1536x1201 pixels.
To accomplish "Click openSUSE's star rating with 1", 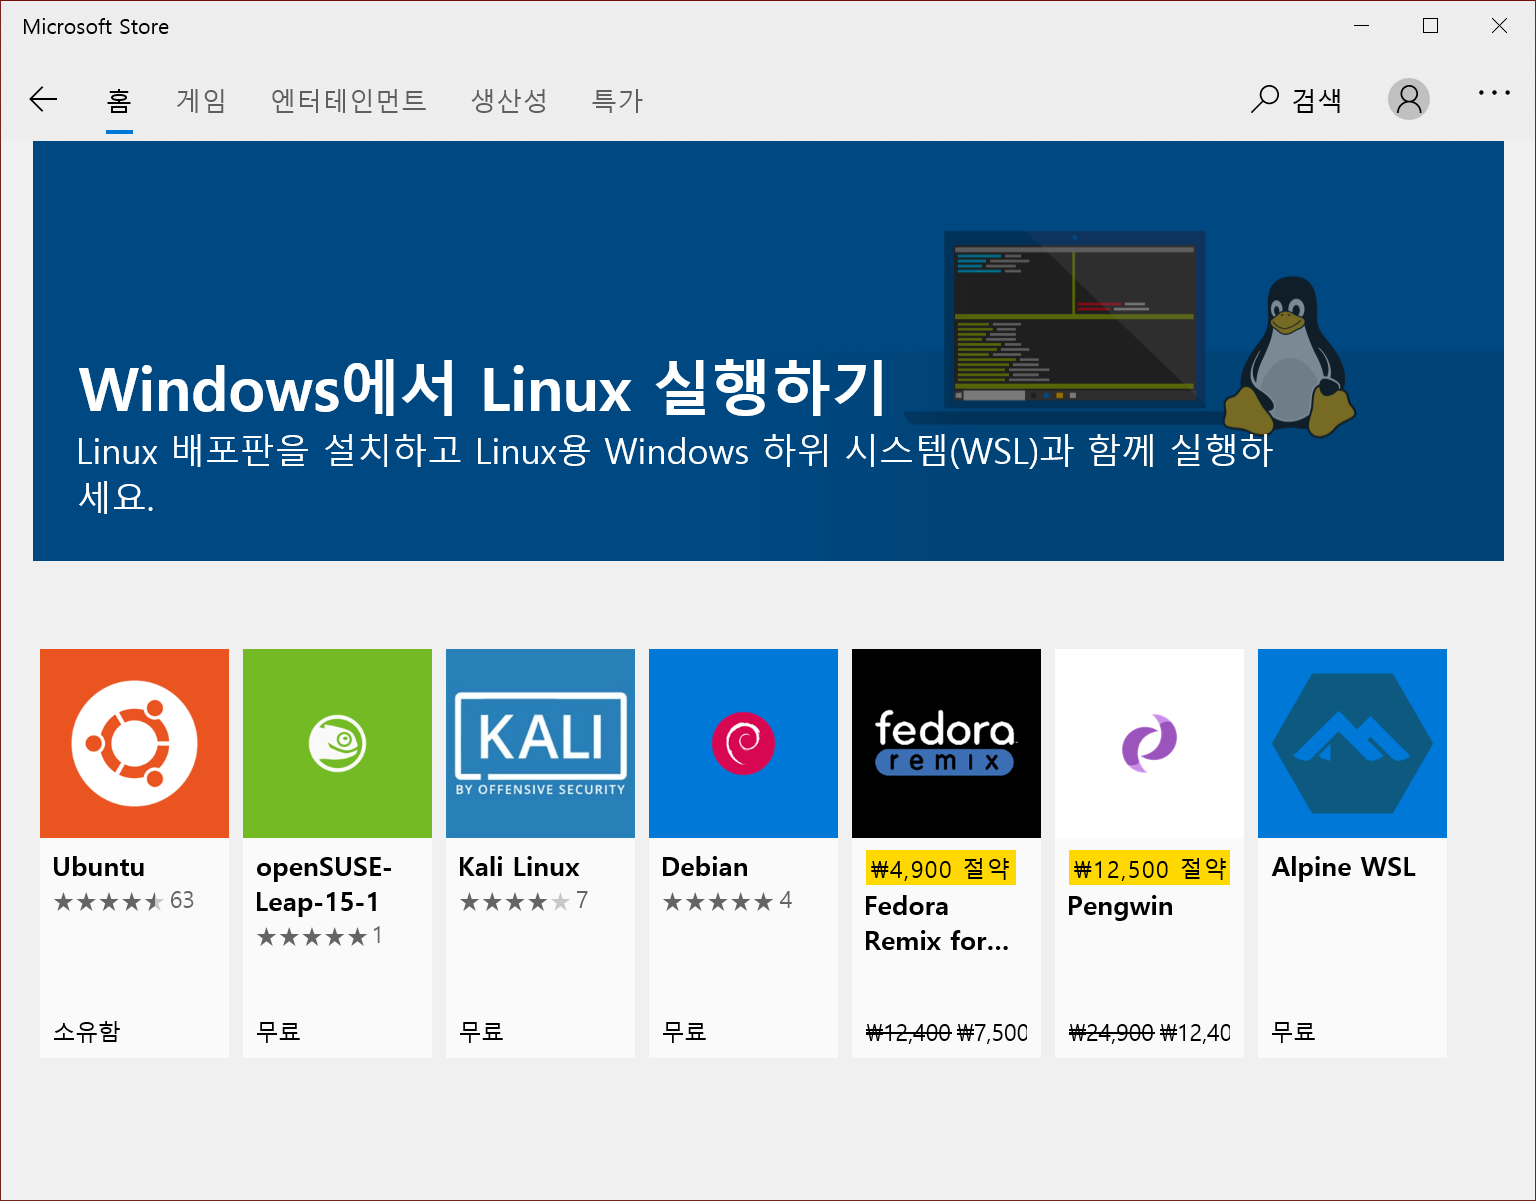I will pyautogui.click(x=319, y=936).
